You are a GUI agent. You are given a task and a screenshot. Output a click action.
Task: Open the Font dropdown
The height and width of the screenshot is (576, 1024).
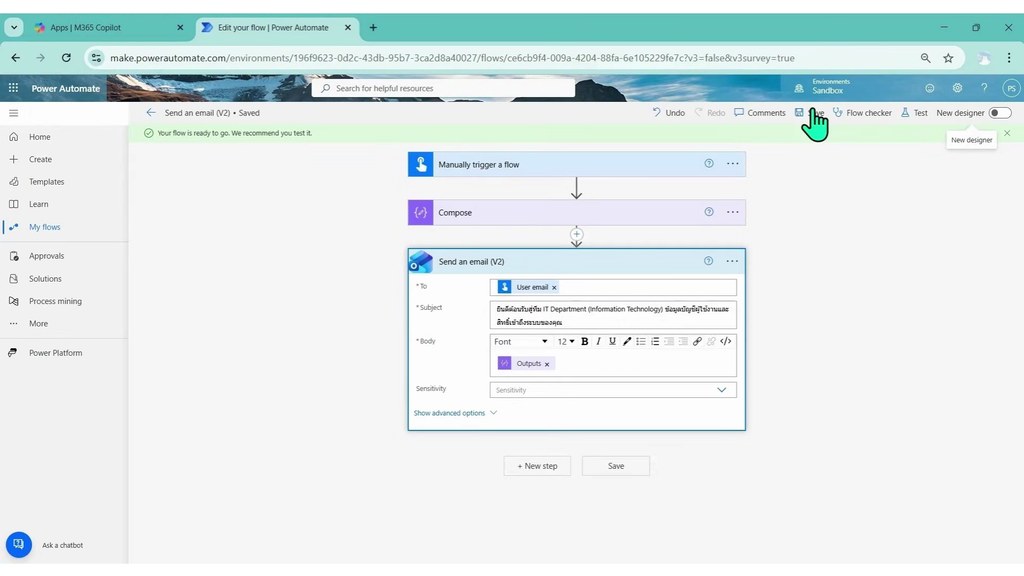[x=520, y=342]
